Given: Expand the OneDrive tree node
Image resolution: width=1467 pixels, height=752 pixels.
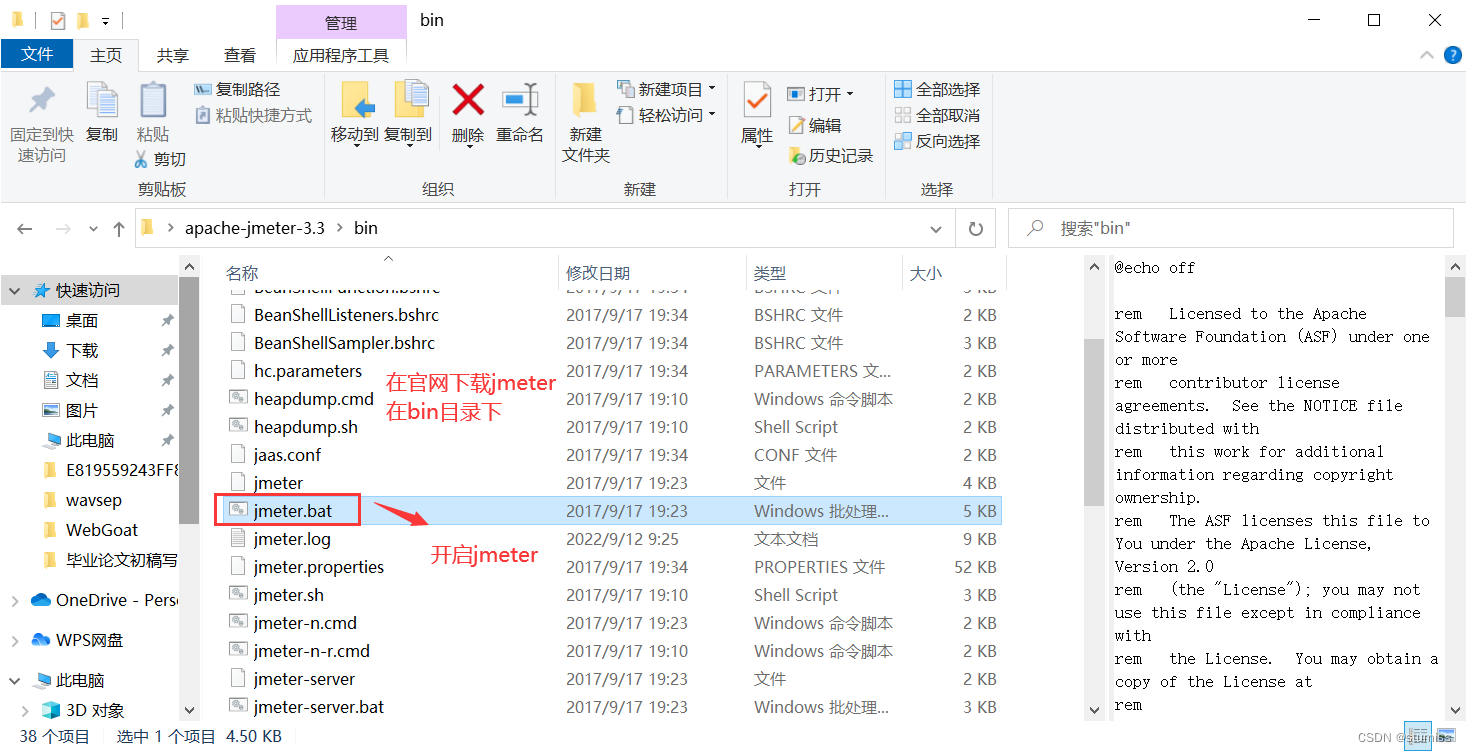Looking at the screenshot, I should (x=15, y=601).
